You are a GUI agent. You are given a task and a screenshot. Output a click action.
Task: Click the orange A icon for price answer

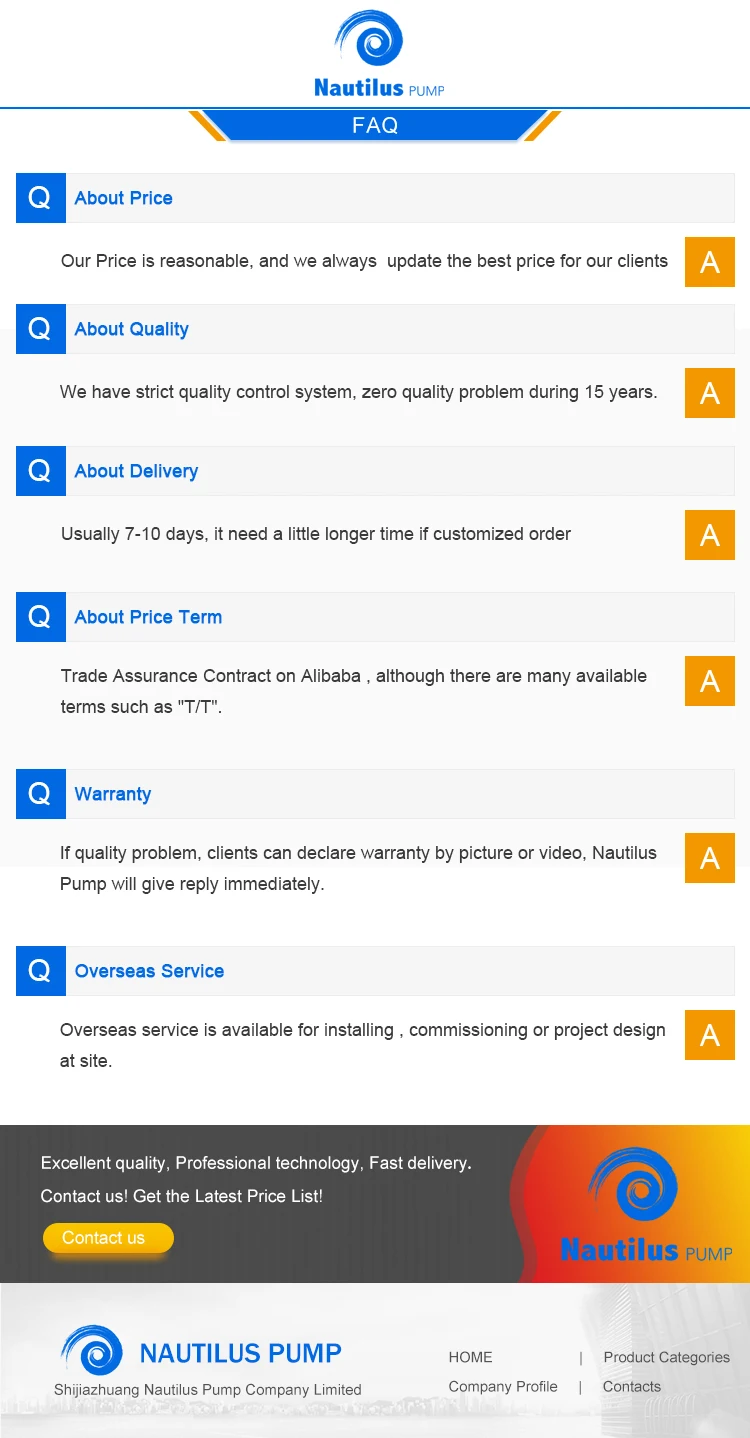pyautogui.click(x=710, y=262)
